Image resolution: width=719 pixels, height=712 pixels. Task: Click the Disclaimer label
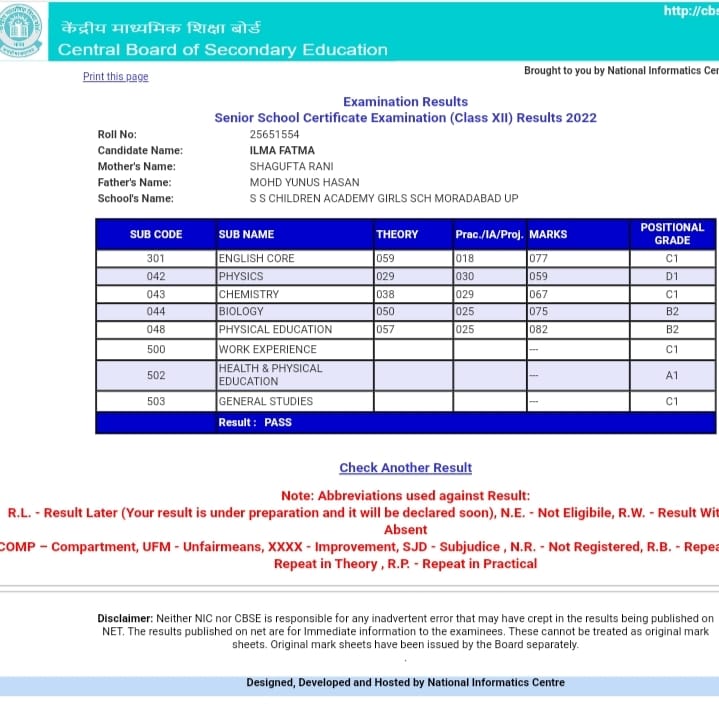[x=125, y=618]
